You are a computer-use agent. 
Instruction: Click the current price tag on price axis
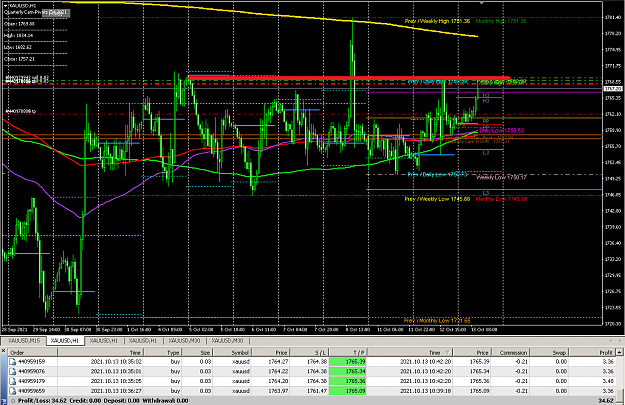(613, 88)
